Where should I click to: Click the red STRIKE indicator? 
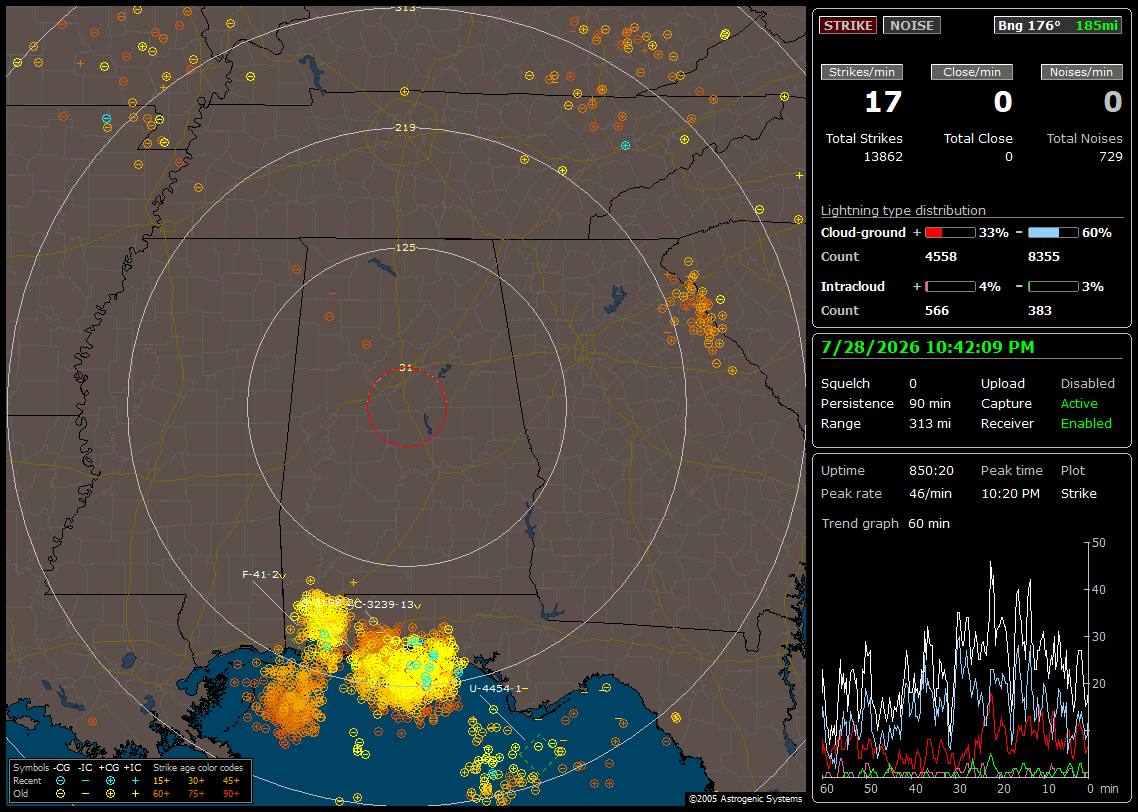pyautogui.click(x=848, y=25)
